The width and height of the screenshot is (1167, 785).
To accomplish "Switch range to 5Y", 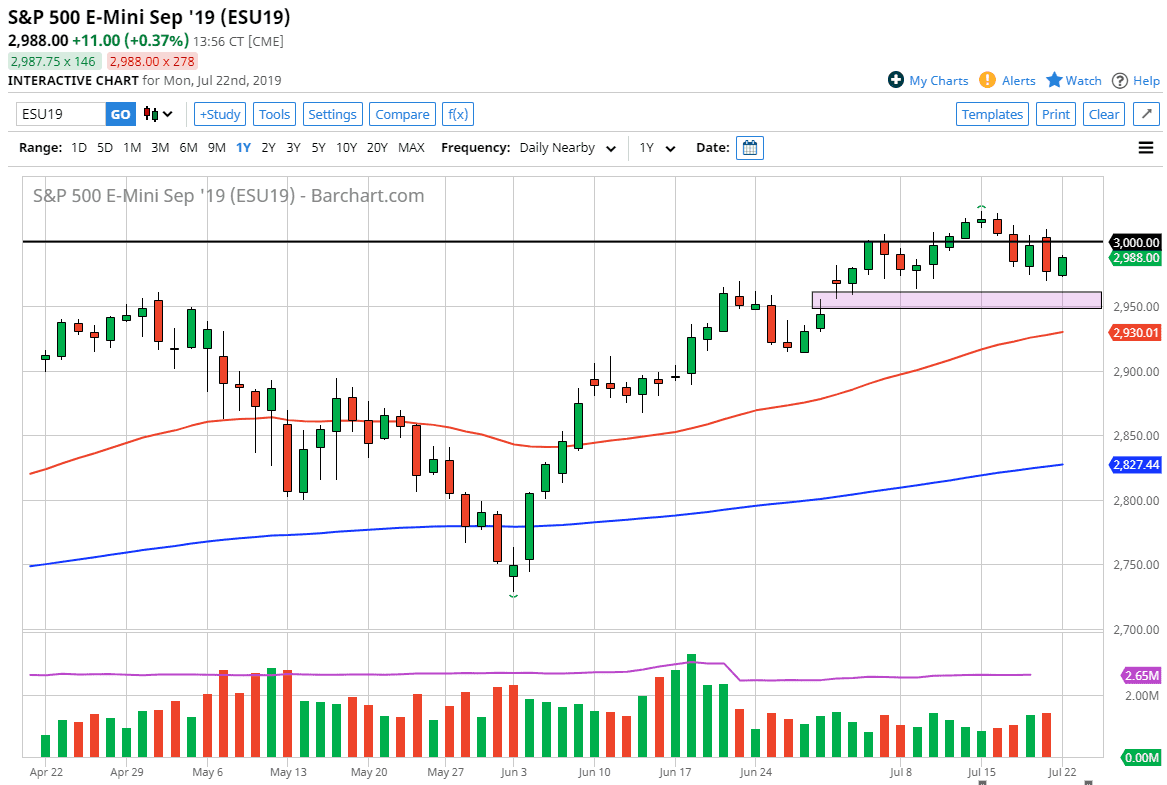I will (318, 147).
